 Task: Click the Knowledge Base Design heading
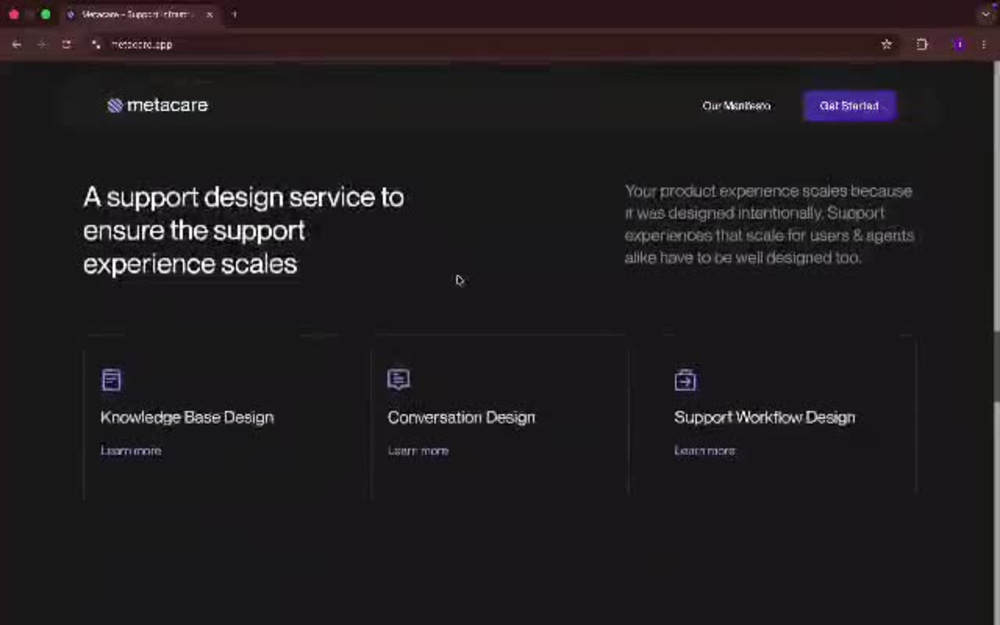[187, 417]
